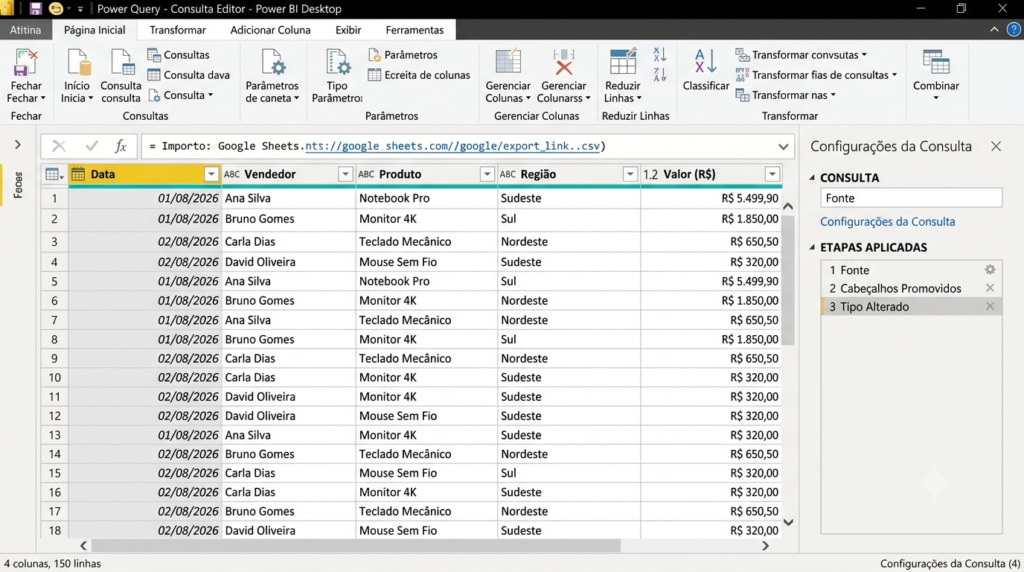Close the Configurações da Consulta pane

tap(996, 146)
